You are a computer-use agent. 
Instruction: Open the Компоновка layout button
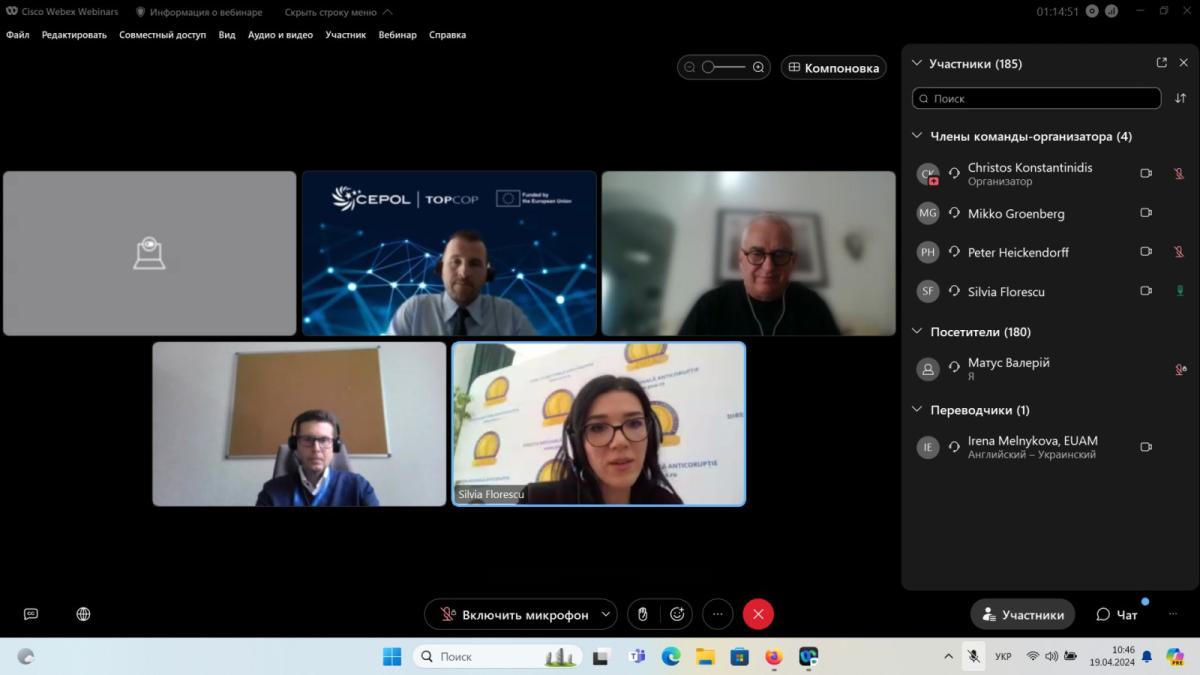click(x=834, y=68)
